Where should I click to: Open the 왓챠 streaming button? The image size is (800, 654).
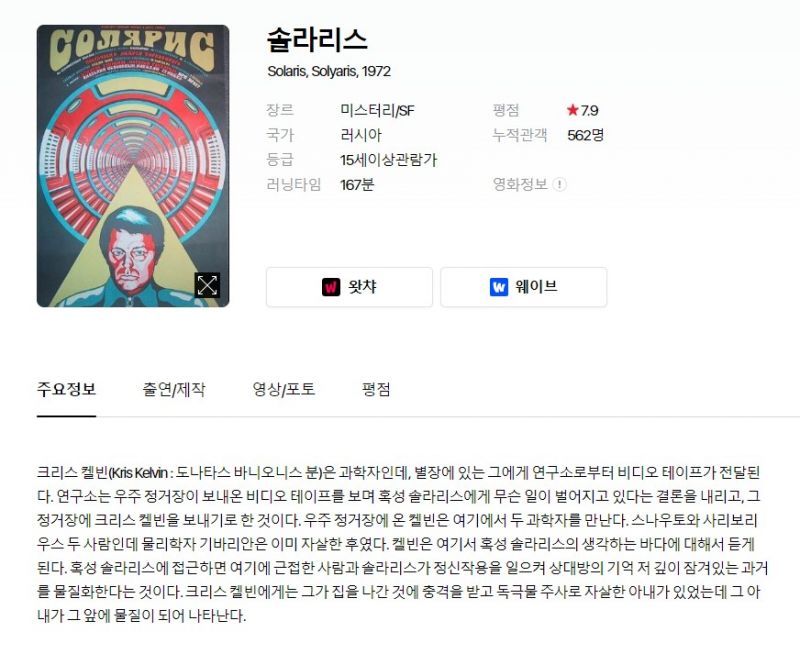pos(349,287)
